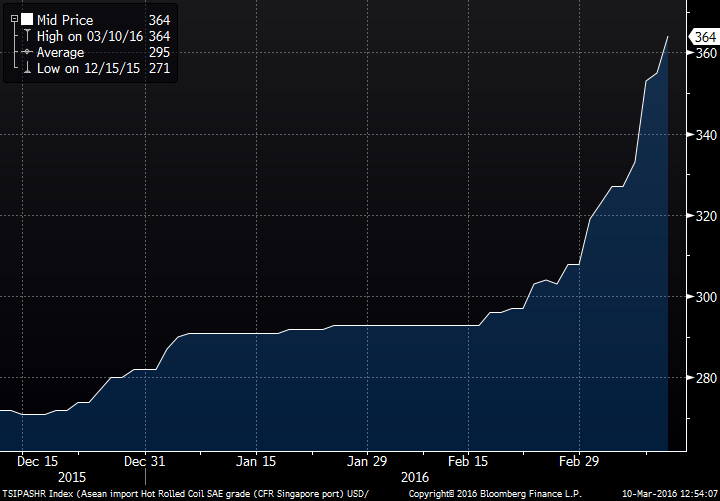Click the 300 label on the price axis
This screenshot has height=501, width=720.
coord(704,297)
